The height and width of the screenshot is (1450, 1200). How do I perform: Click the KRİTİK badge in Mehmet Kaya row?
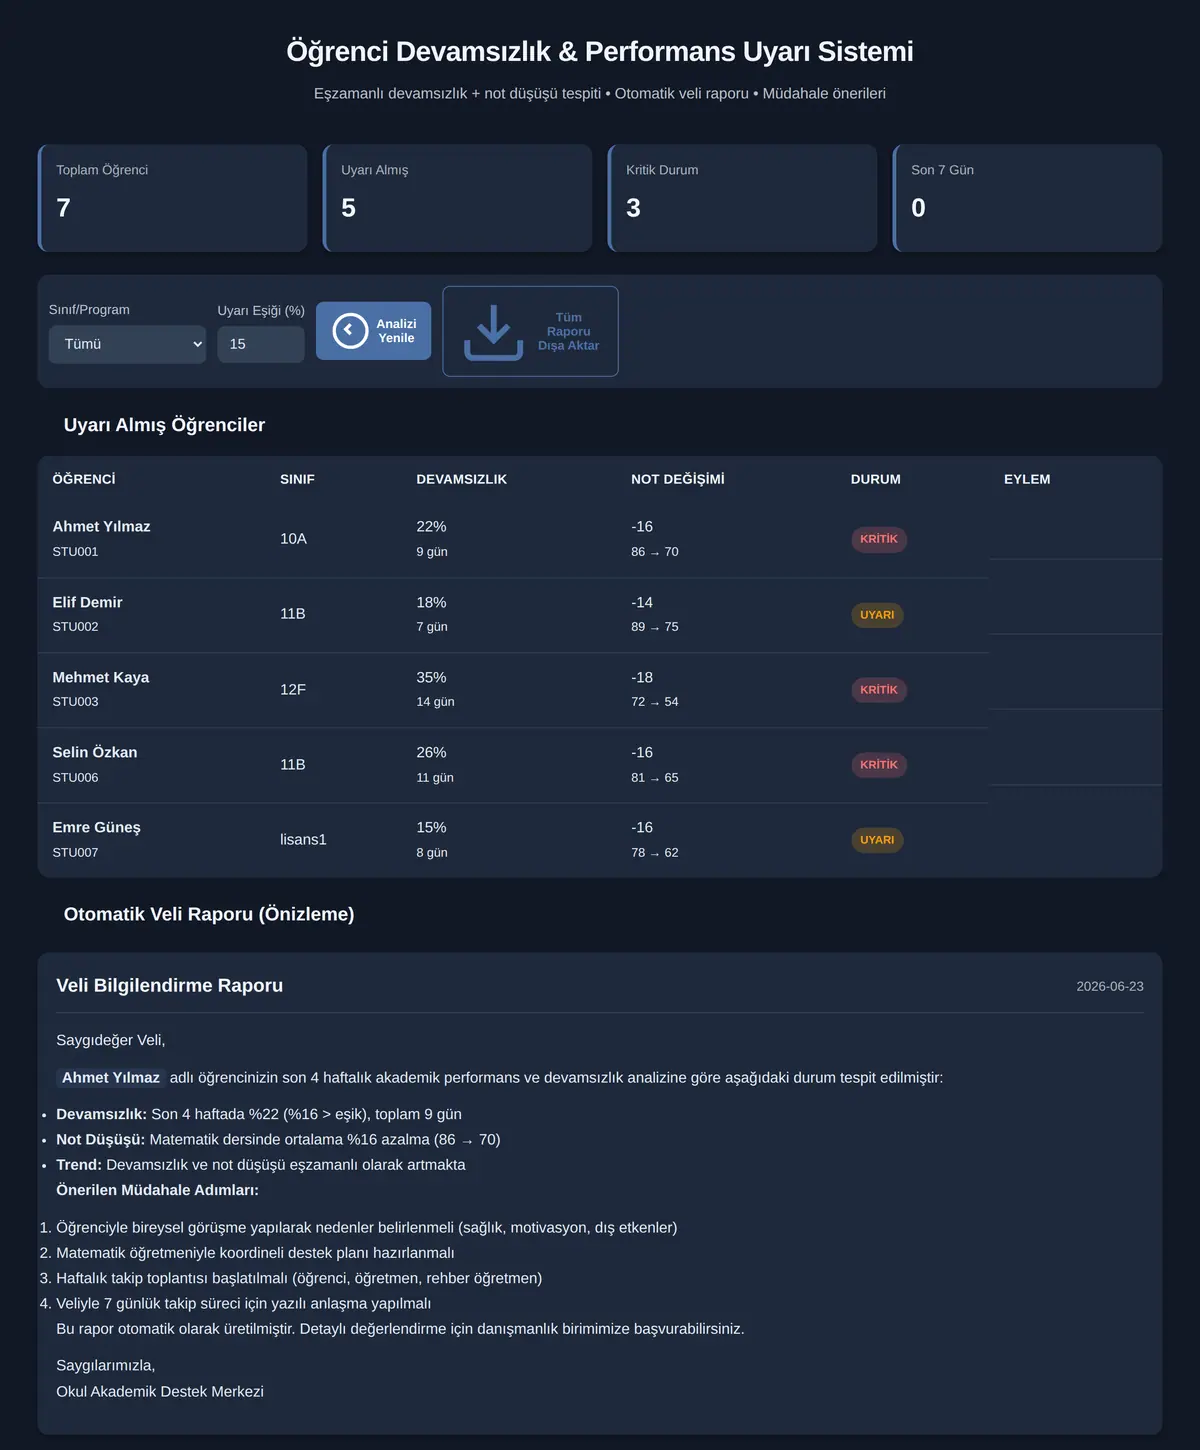(879, 690)
